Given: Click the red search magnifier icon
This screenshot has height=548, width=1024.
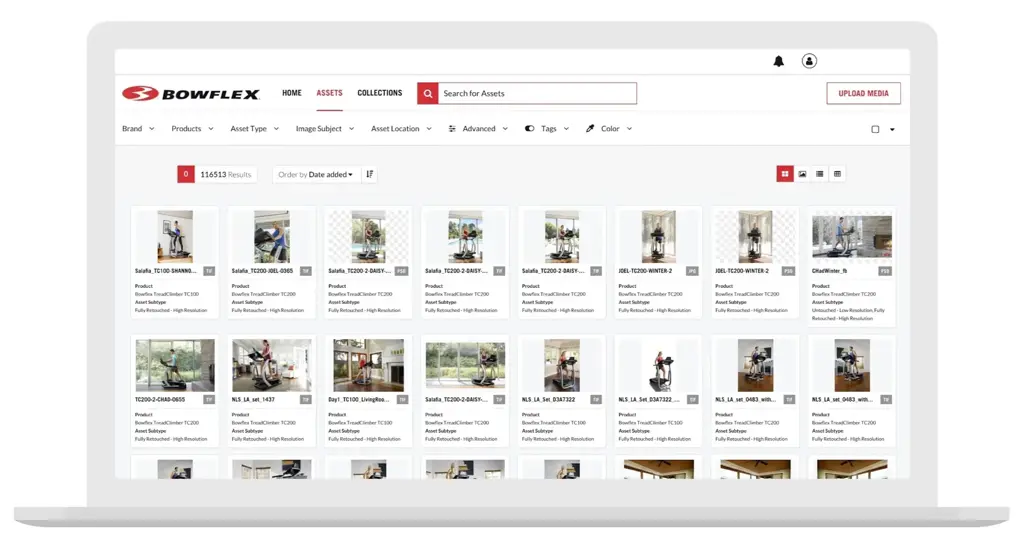Looking at the screenshot, I should [x=428, y=93].
